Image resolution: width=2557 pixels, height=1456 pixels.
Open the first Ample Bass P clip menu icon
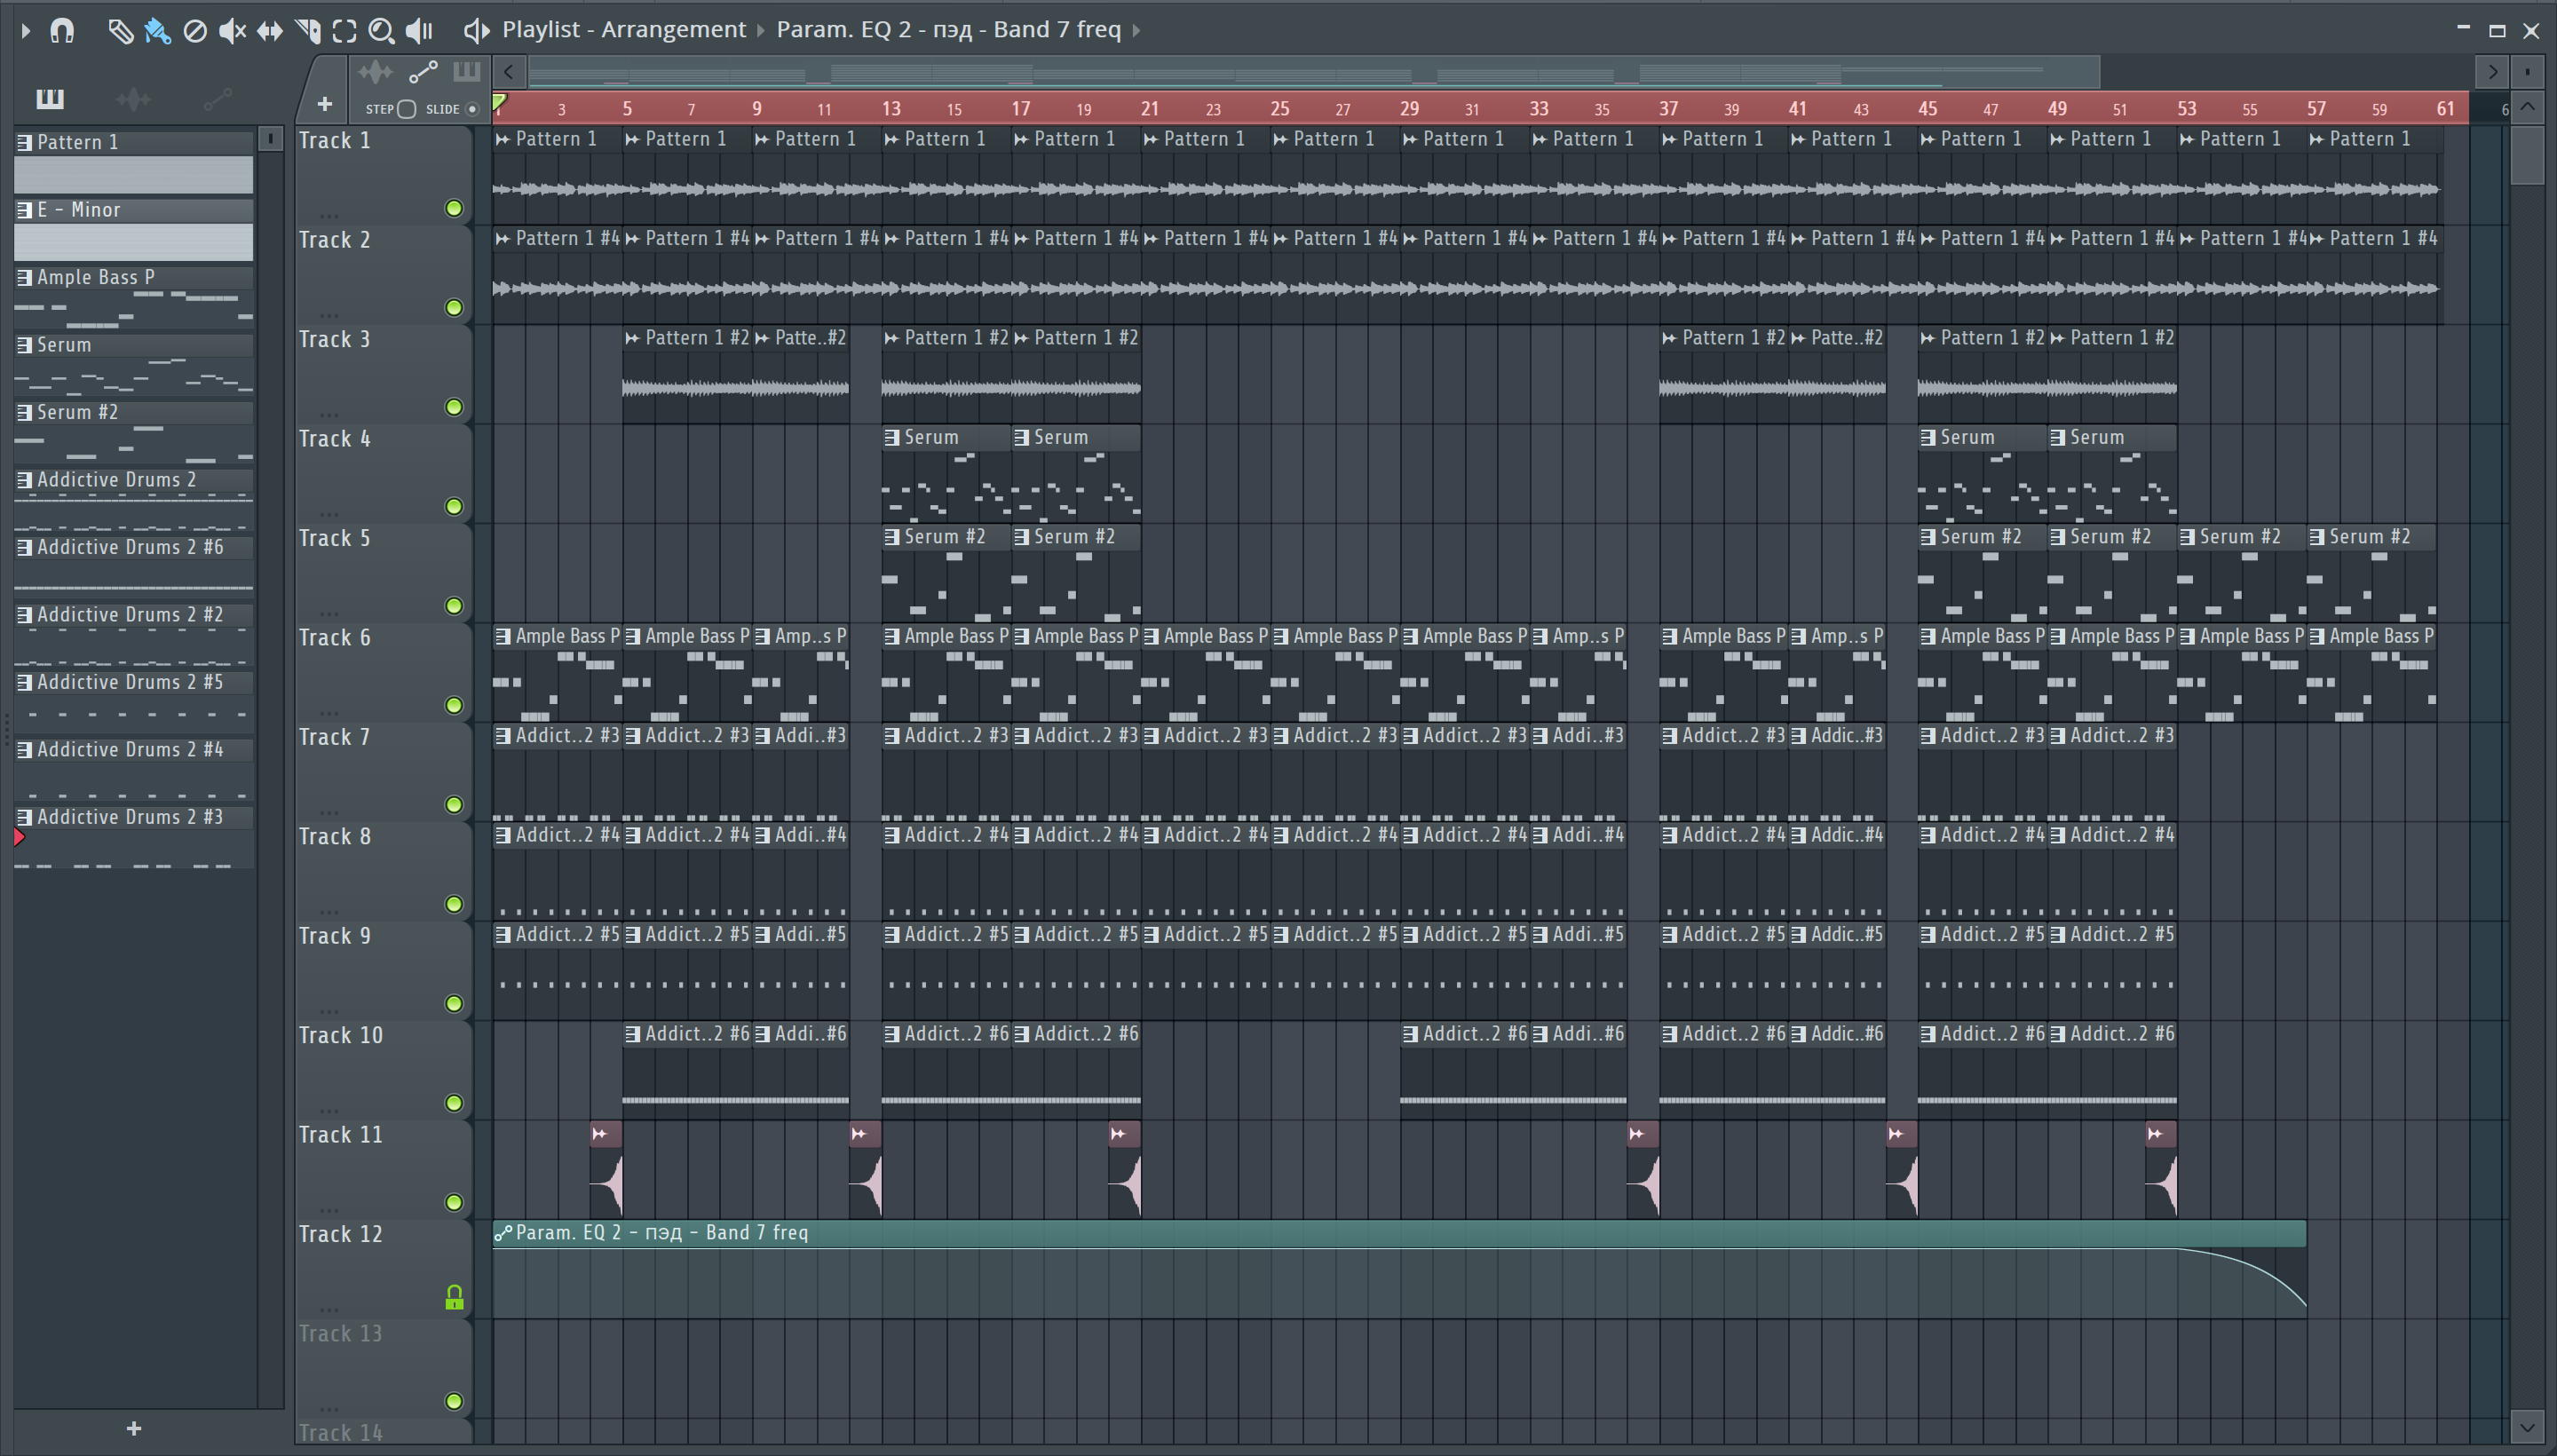504,636
